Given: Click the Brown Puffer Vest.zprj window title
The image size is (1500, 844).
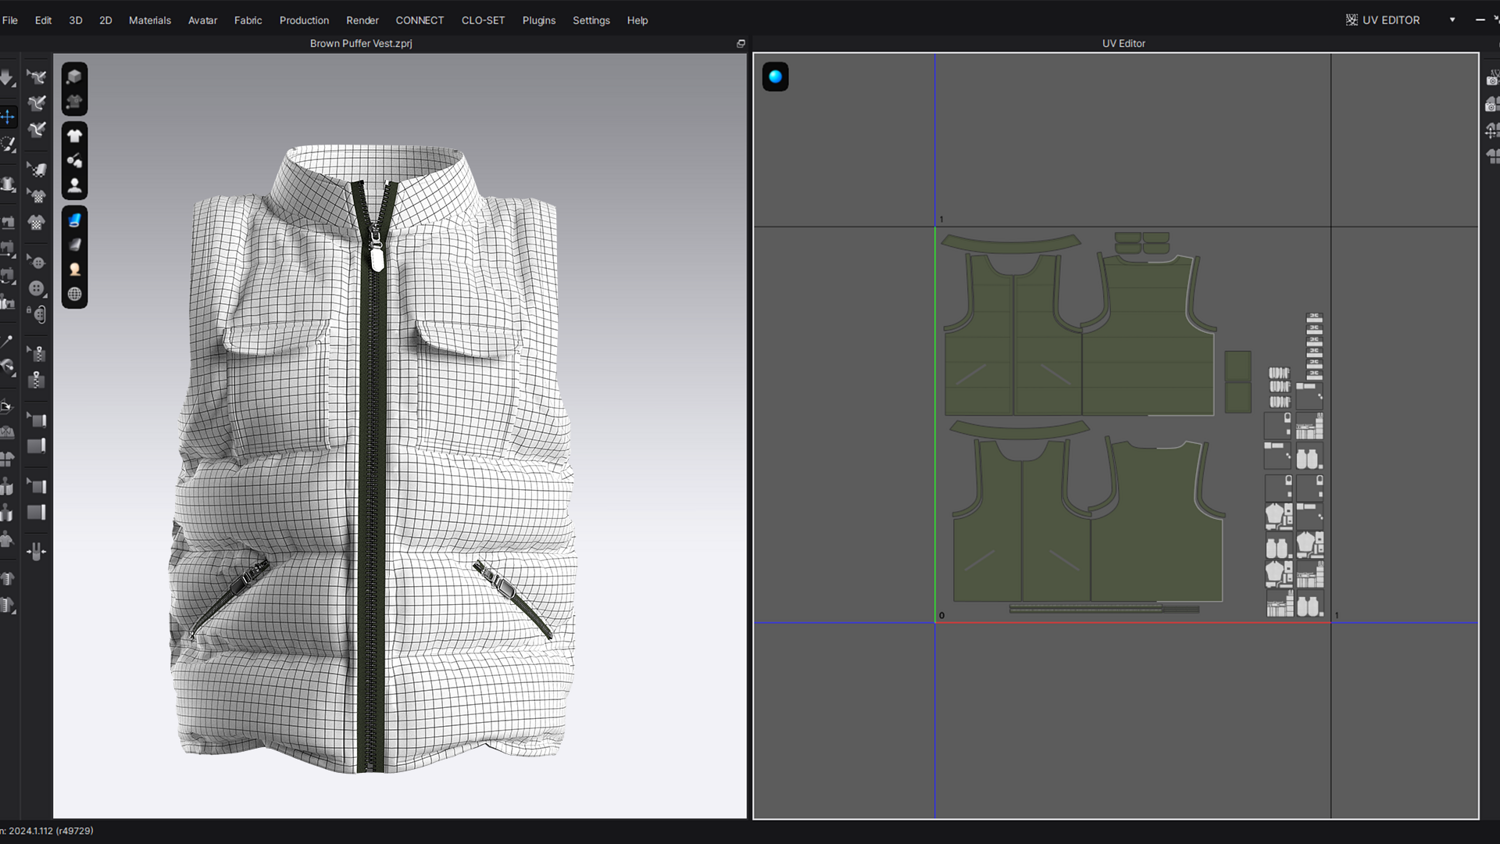Looking at the screenshot, I should click(x=361, y=44).
